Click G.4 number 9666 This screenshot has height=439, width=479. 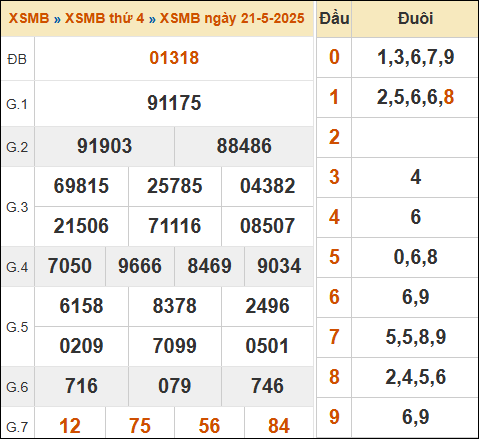pos(140,266)
